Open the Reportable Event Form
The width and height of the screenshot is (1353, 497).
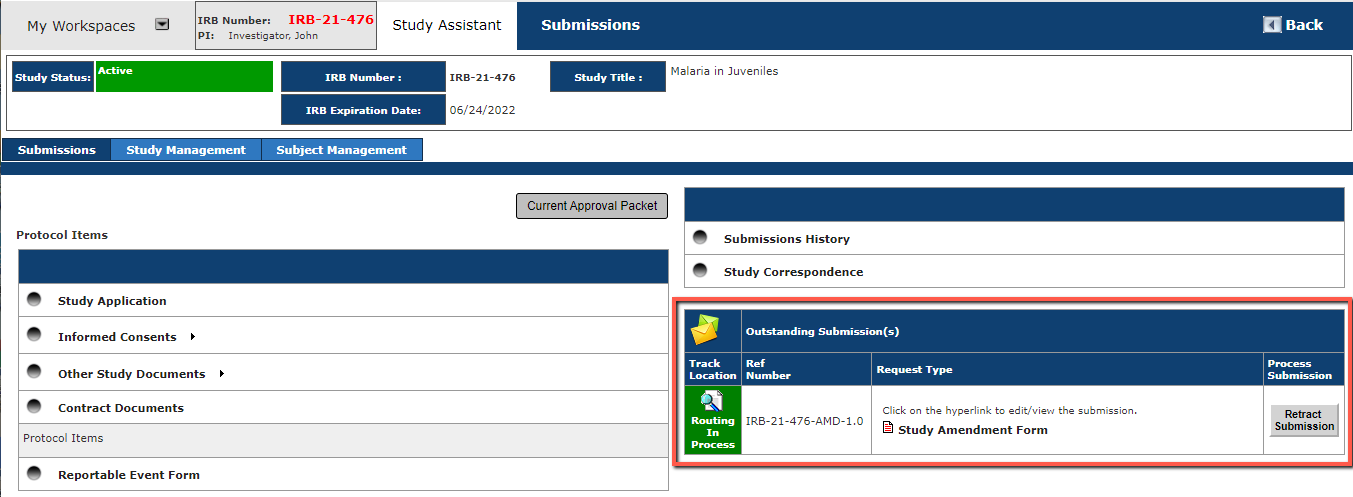129,475
